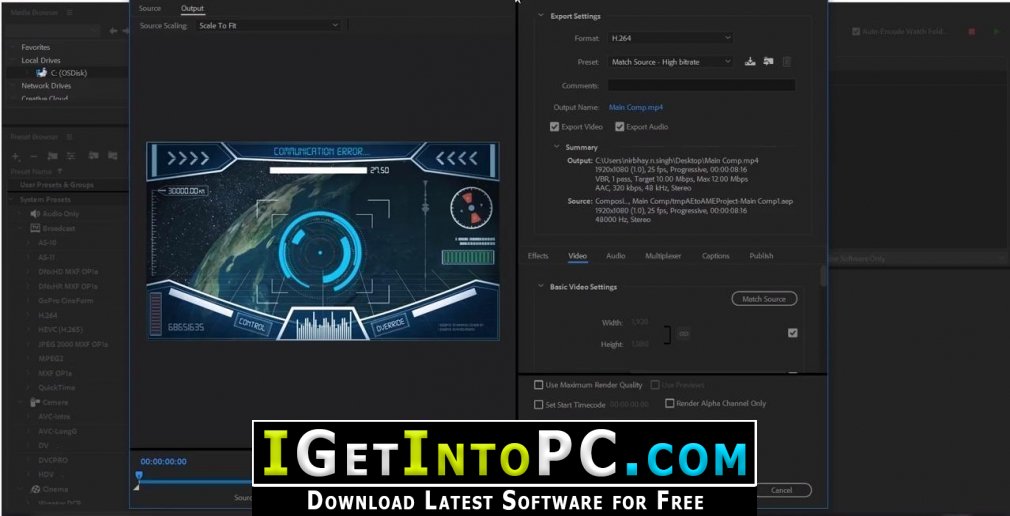Click the playhead marker at timeline start

coord(138,476)
